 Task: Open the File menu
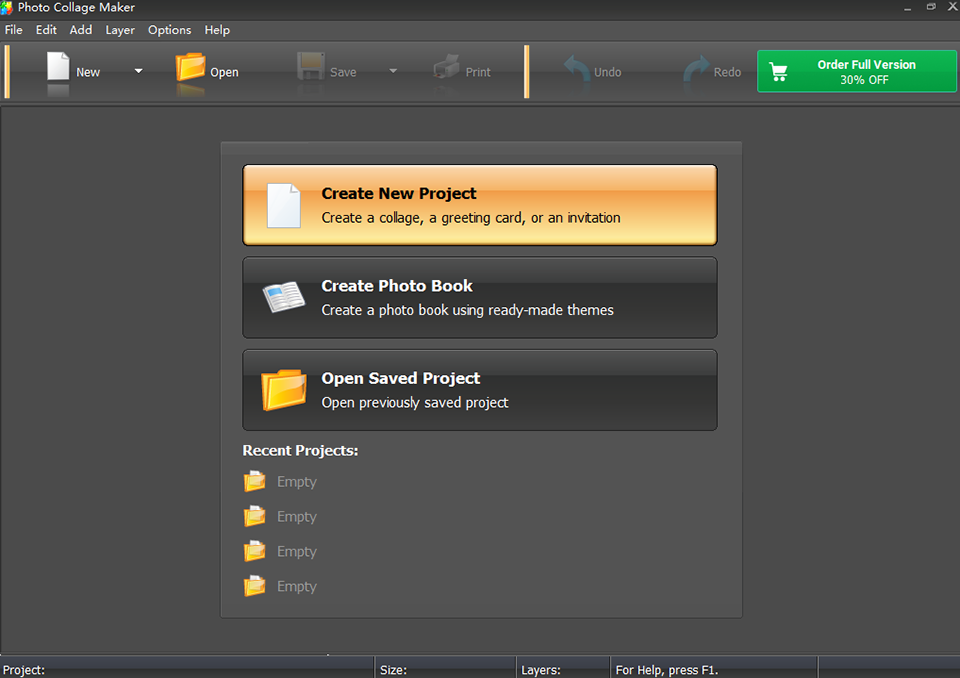[13, 30]
